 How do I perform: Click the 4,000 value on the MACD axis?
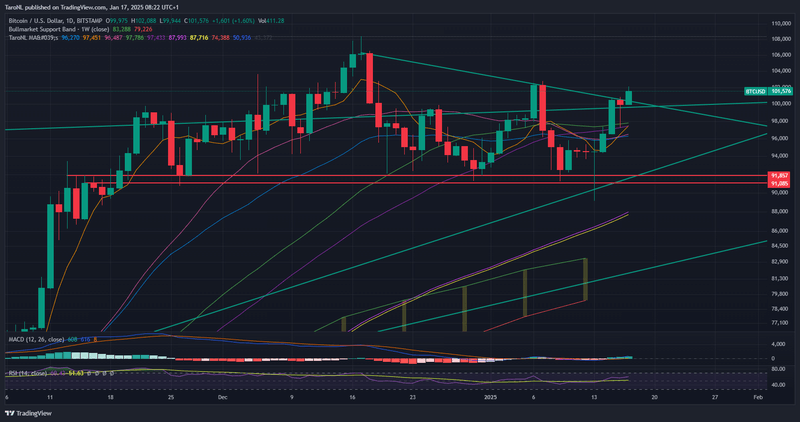pyautogui.click(x=779, y=344)
